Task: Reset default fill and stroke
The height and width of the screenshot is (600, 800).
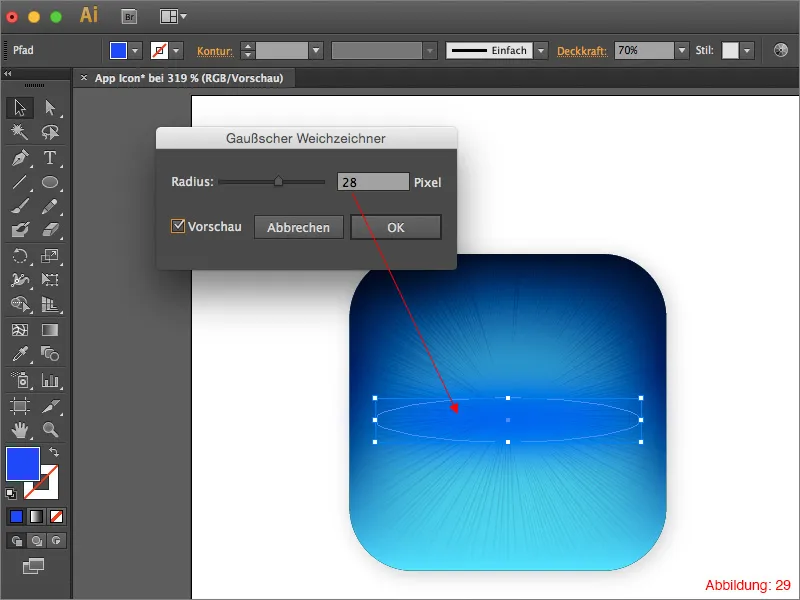Action: pyautogui.click(x=11, y=493)
